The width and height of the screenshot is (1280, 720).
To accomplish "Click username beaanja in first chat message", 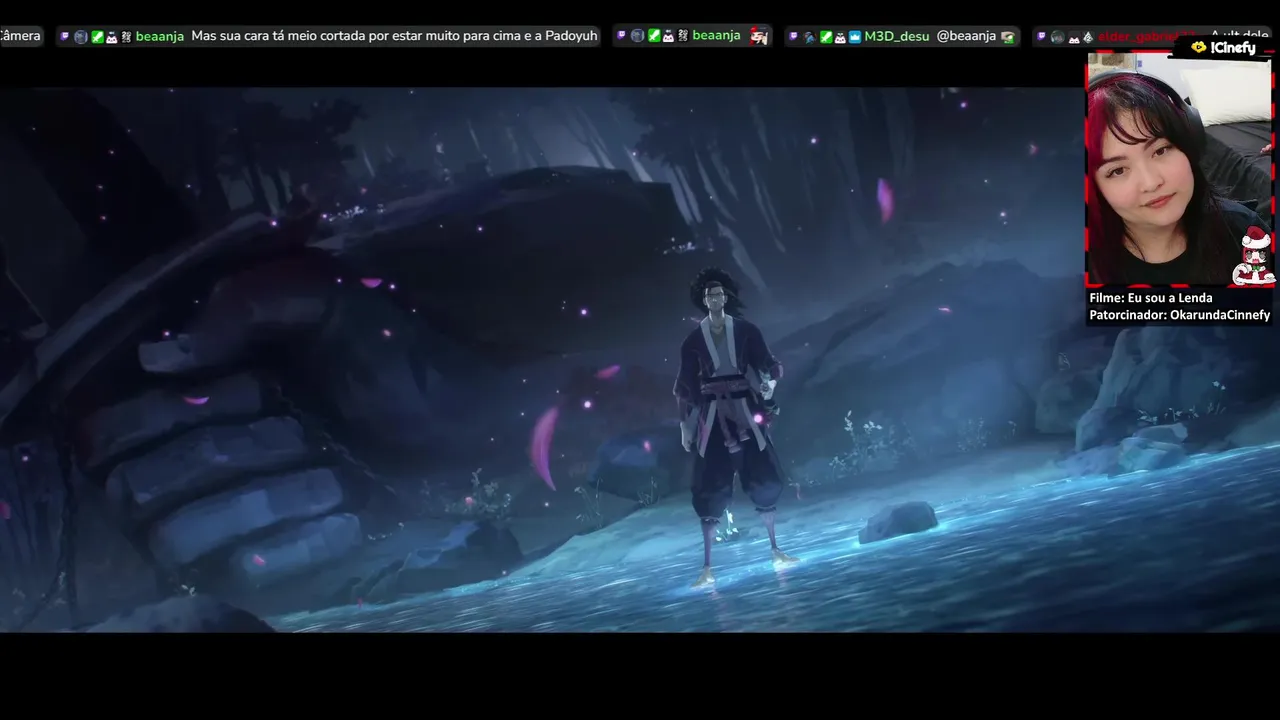I will (160, 36).
